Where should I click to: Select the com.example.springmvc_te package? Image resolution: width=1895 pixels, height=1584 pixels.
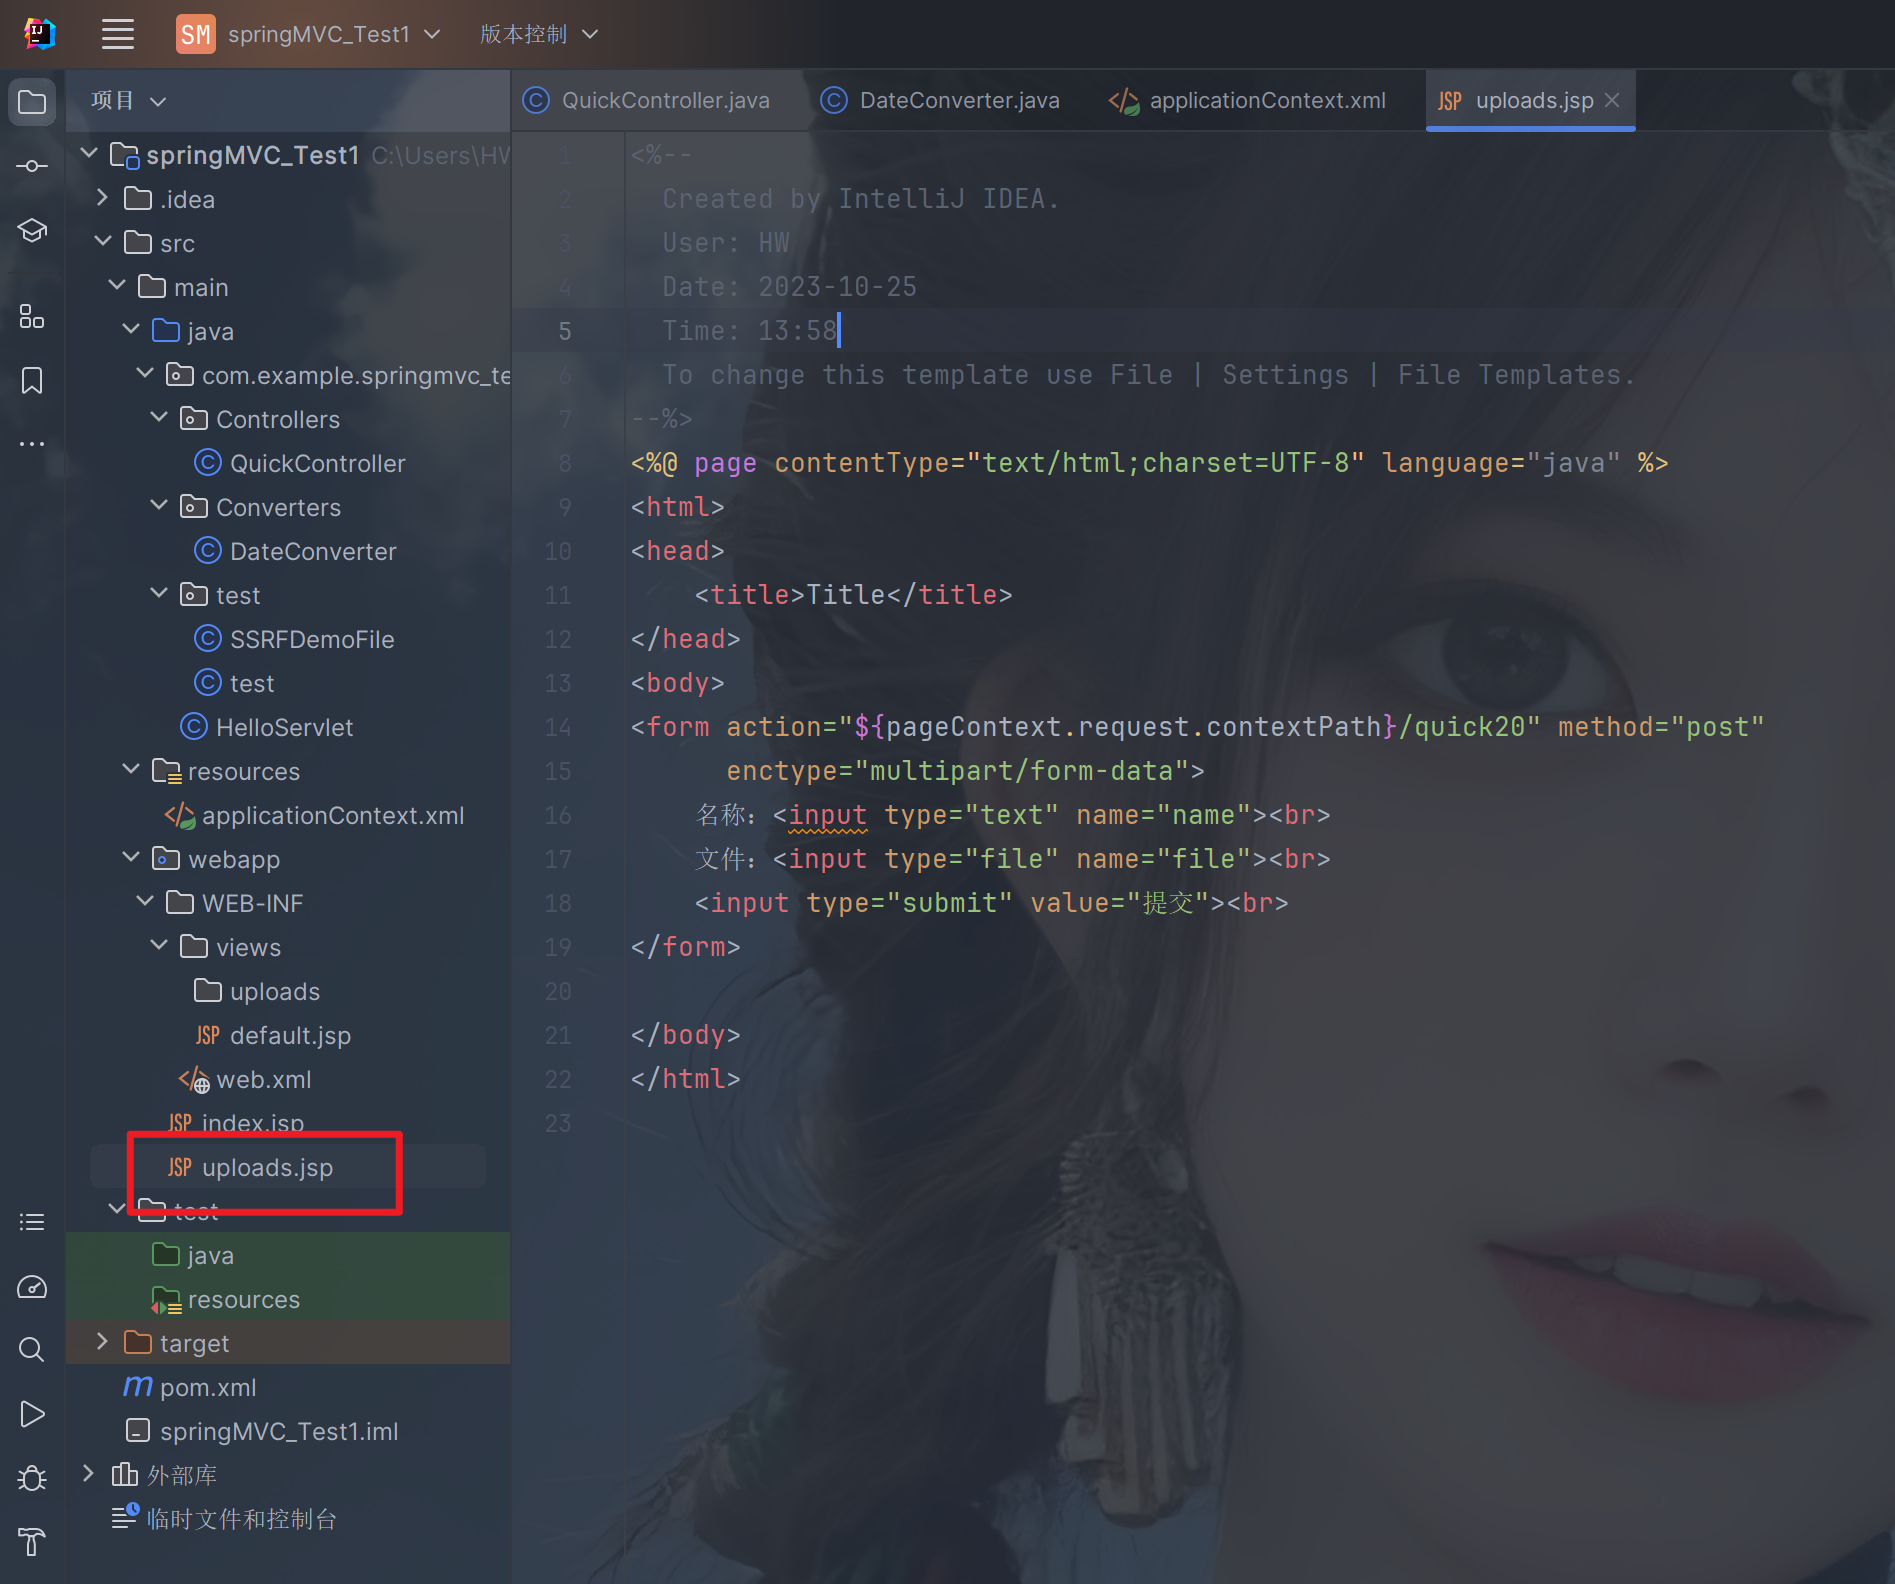tap(338, 375)
